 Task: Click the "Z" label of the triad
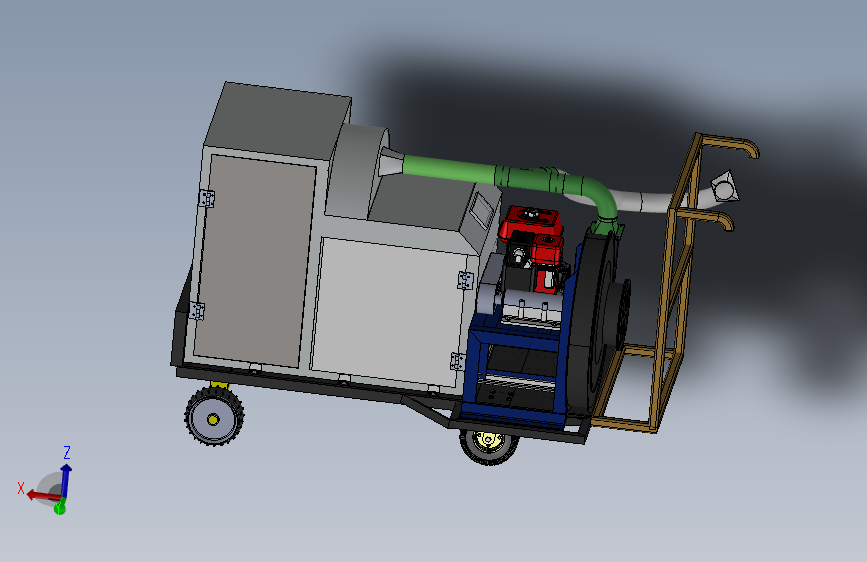pos(67,452)
